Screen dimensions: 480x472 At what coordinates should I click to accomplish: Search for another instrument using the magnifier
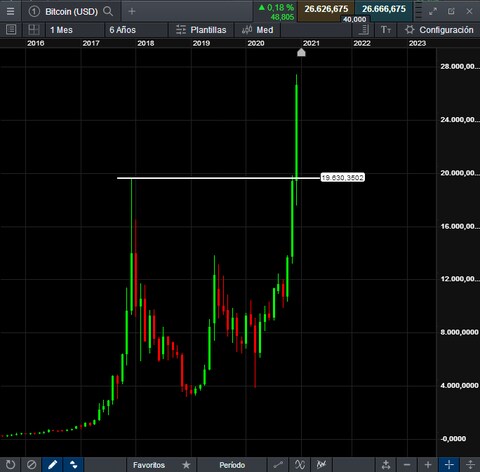point(108,11)
